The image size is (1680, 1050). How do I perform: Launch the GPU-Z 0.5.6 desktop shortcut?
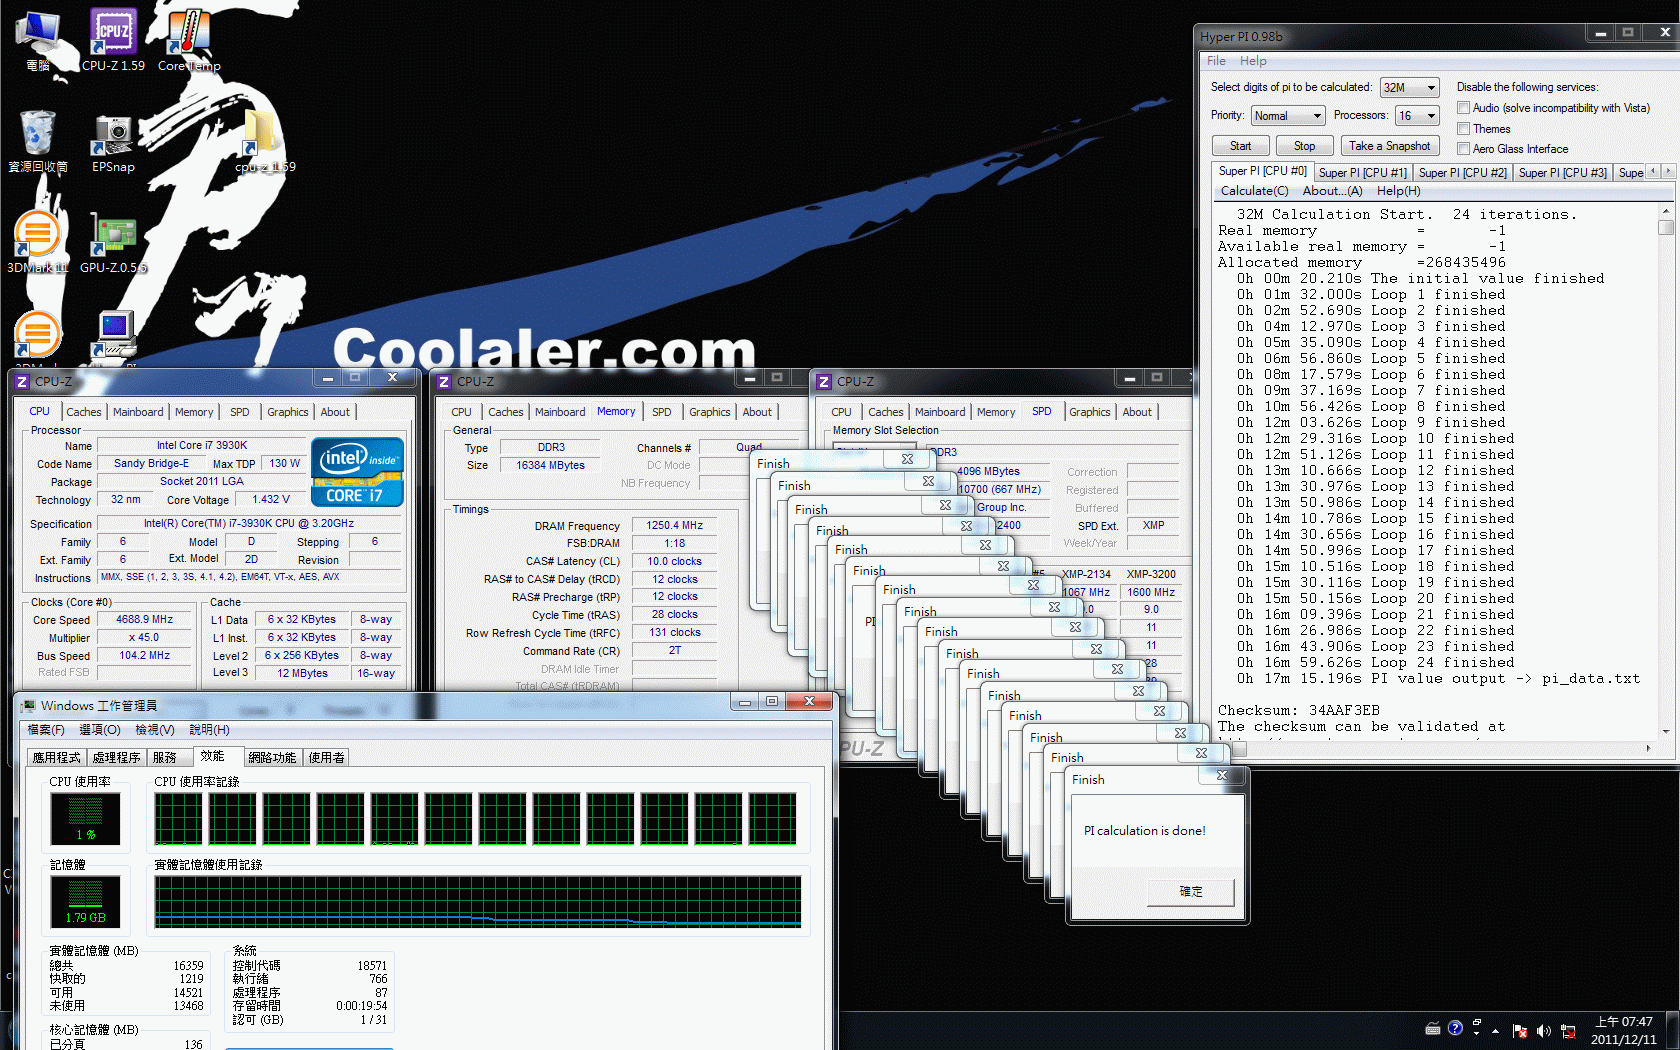coord(113,242)
